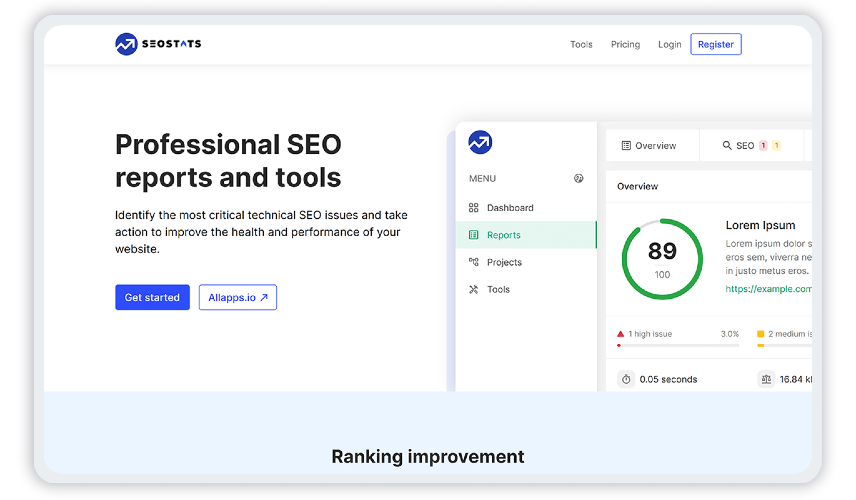Screen dimensions: 856x500
Task: Click the Reports table icon in sidebar
Action: [x=473, y=235]
